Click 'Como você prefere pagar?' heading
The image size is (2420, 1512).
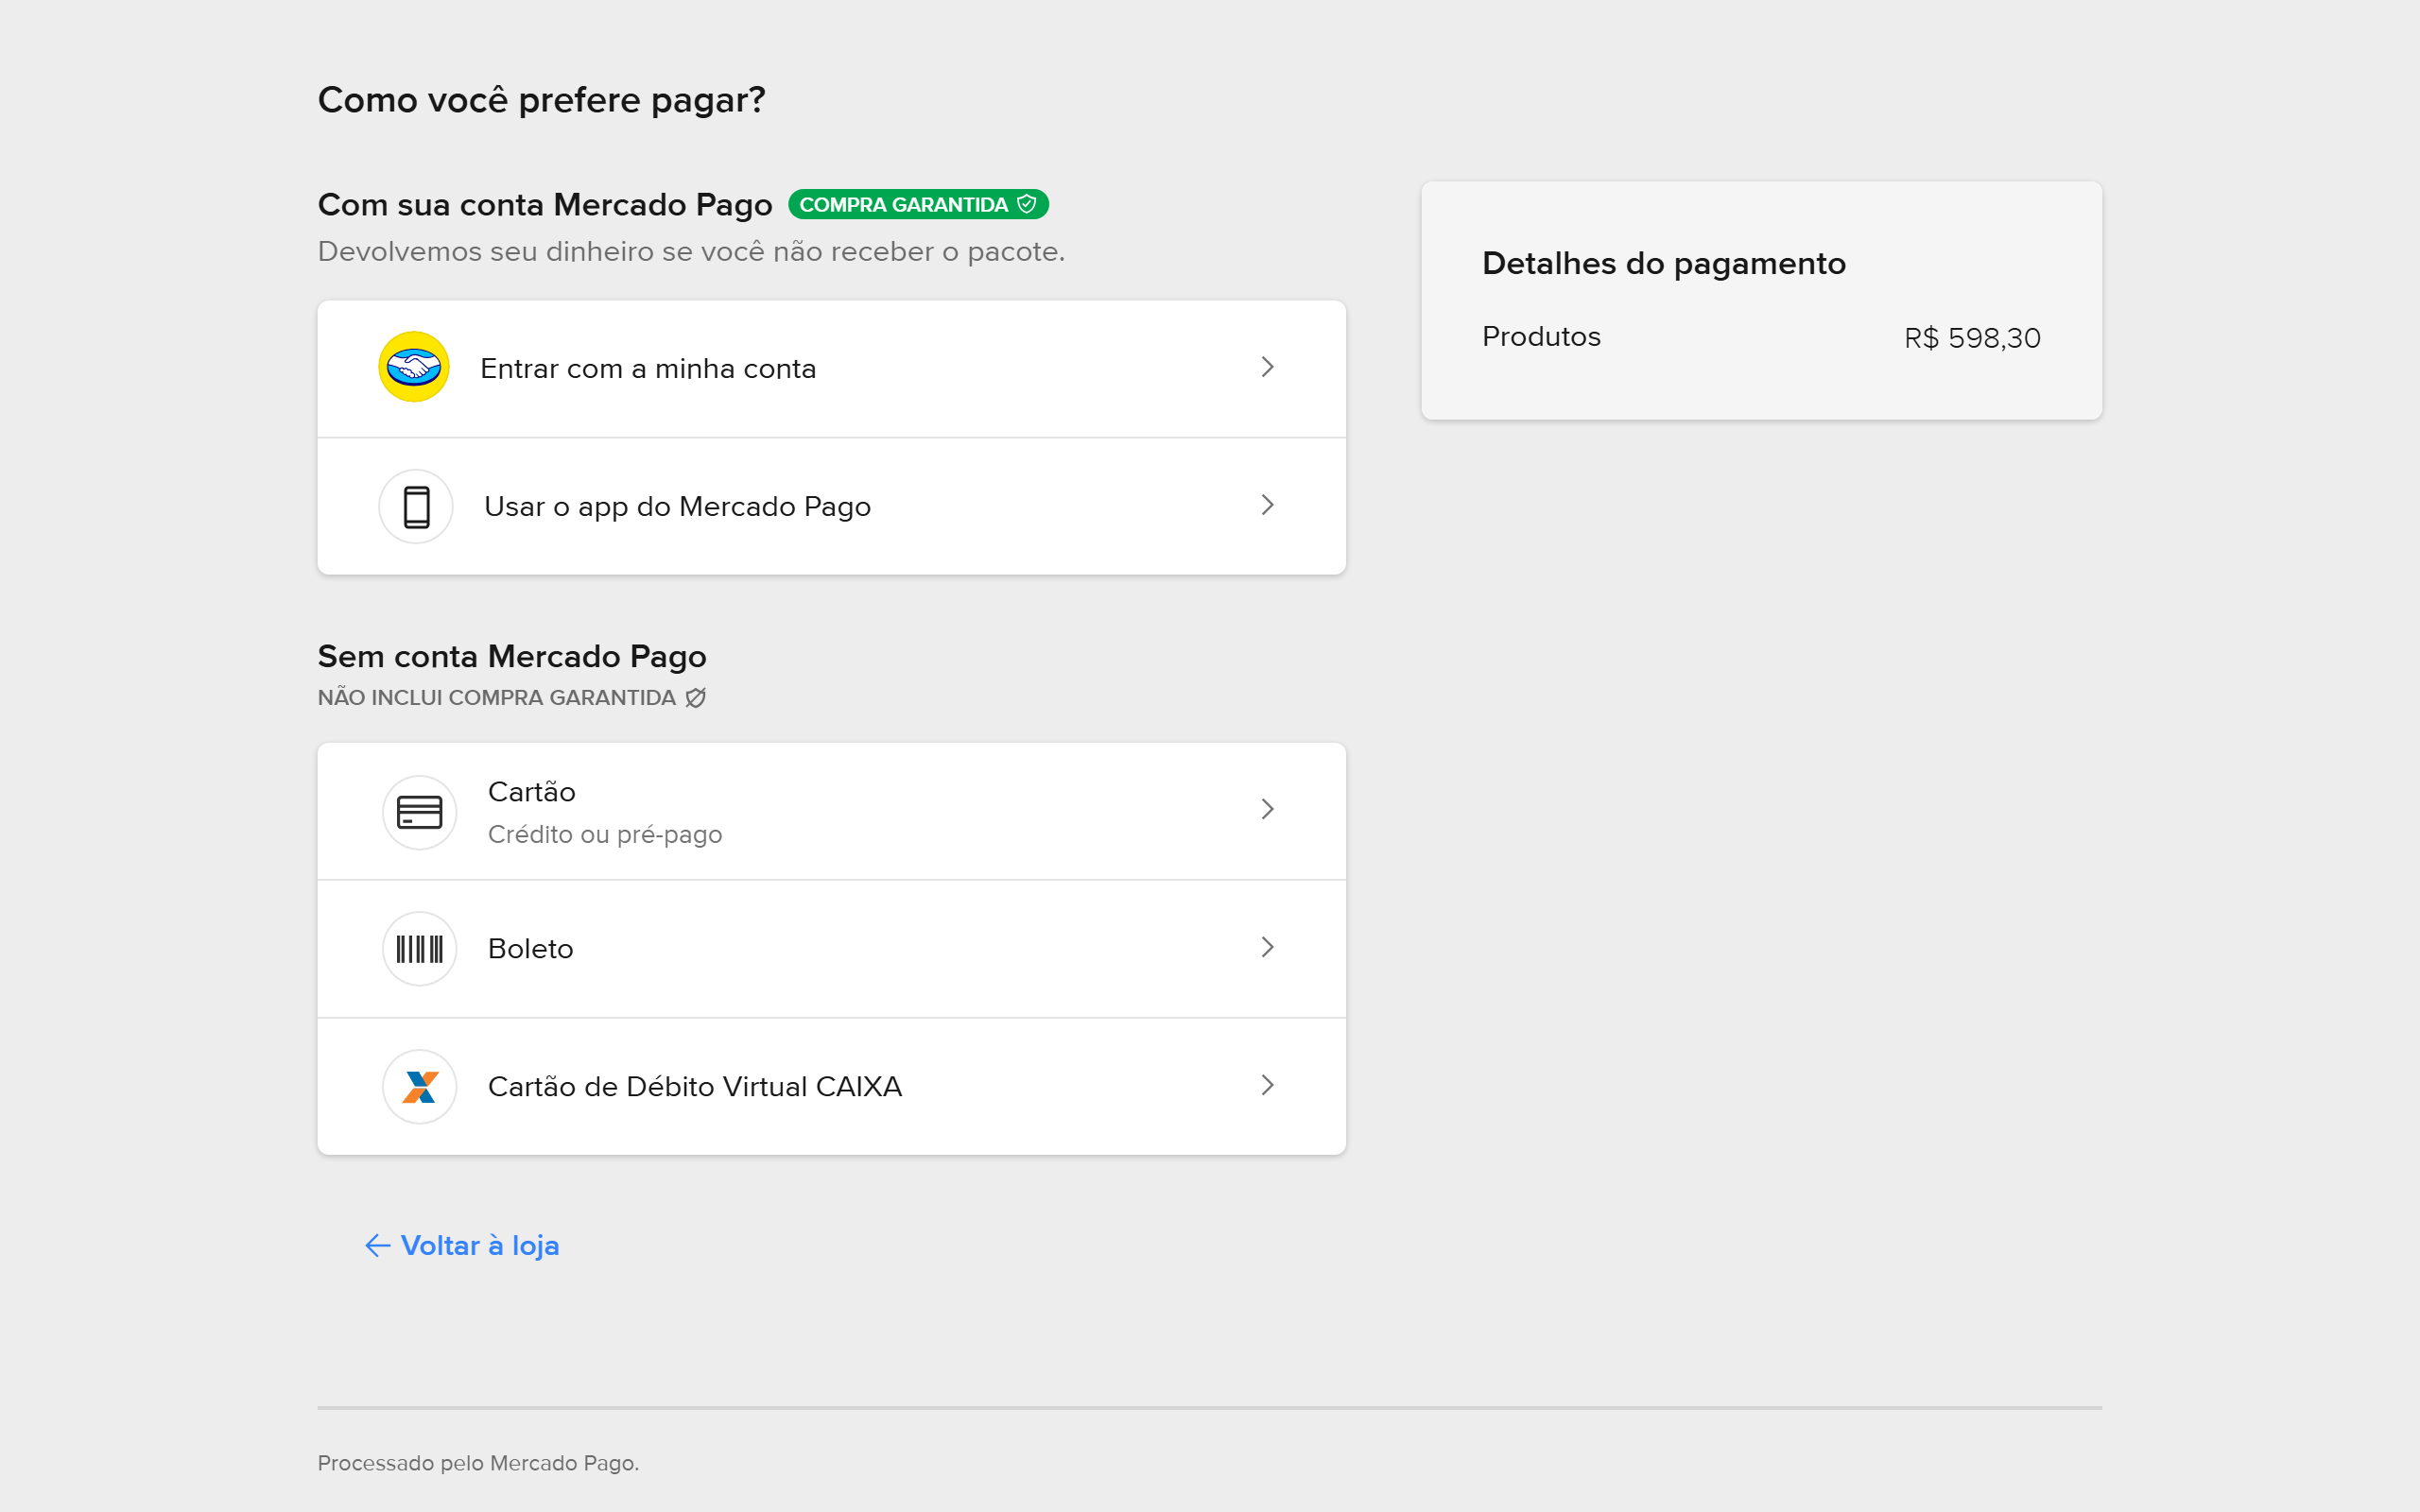click(x=541, y=100)
